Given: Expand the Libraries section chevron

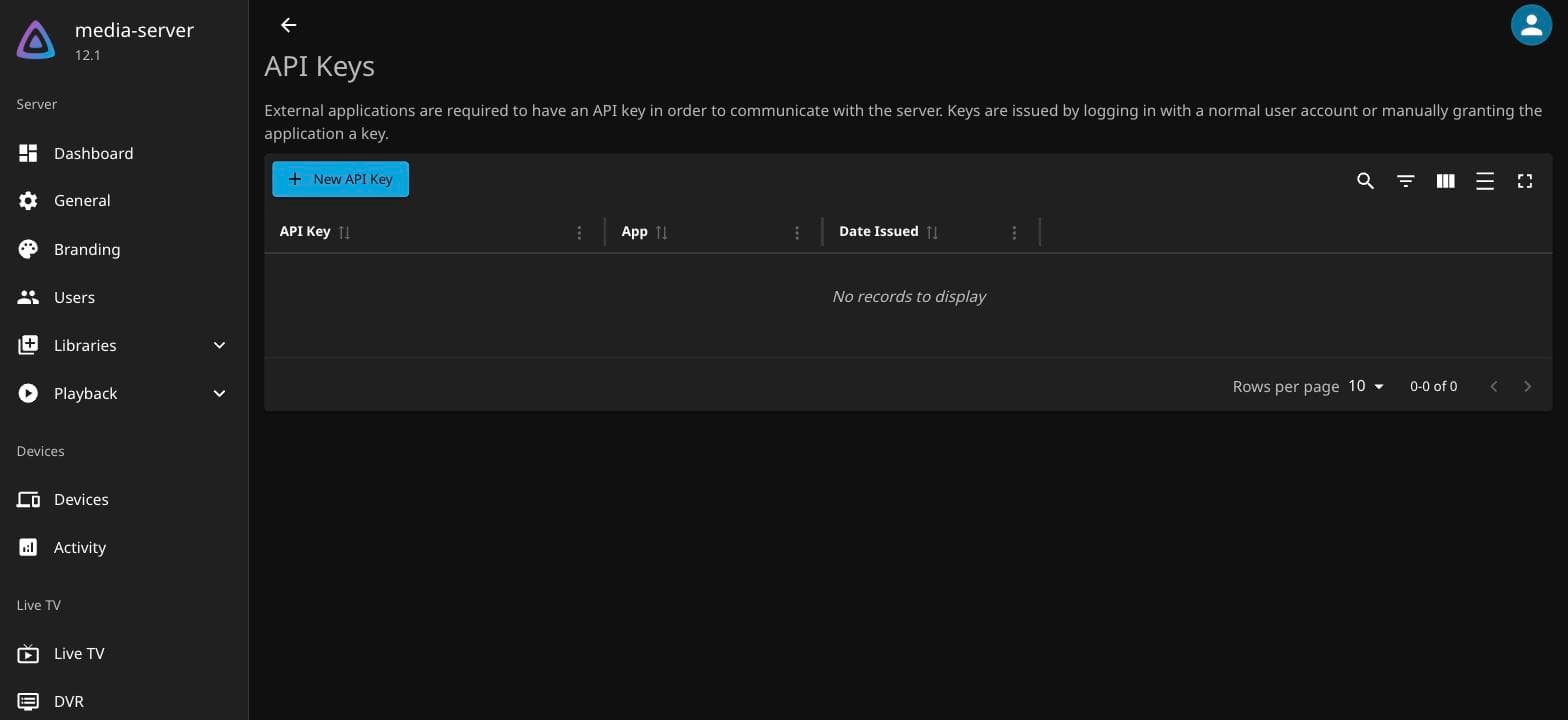Looking at the screenshot, I should coord(220,345).
